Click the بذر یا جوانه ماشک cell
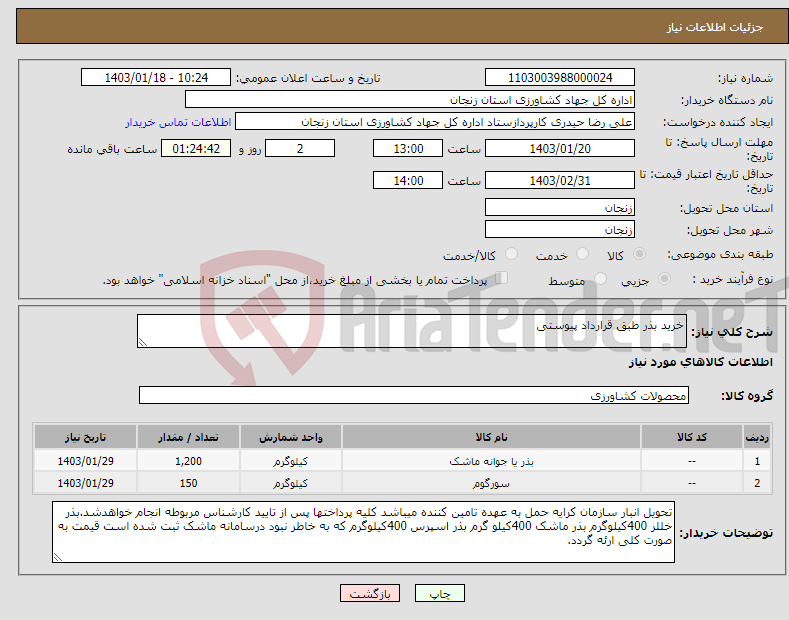This screenshot has height=620, width=789. [491, 461]
